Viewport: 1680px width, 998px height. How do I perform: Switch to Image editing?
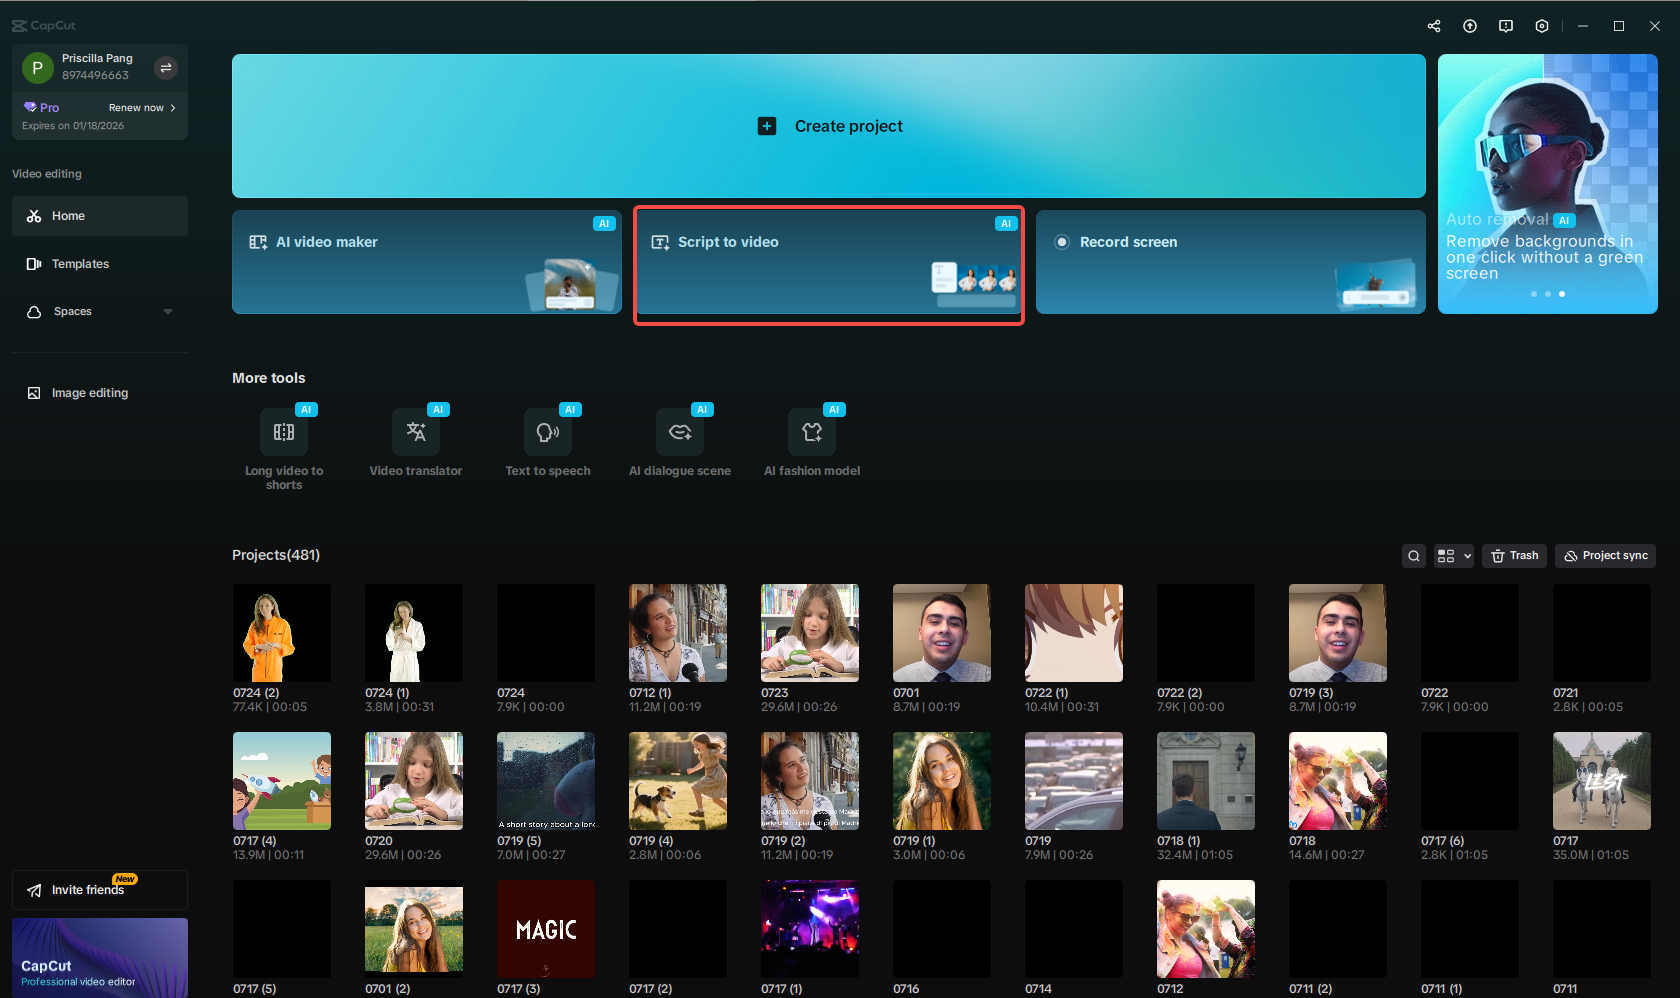[x=89, y=392]
